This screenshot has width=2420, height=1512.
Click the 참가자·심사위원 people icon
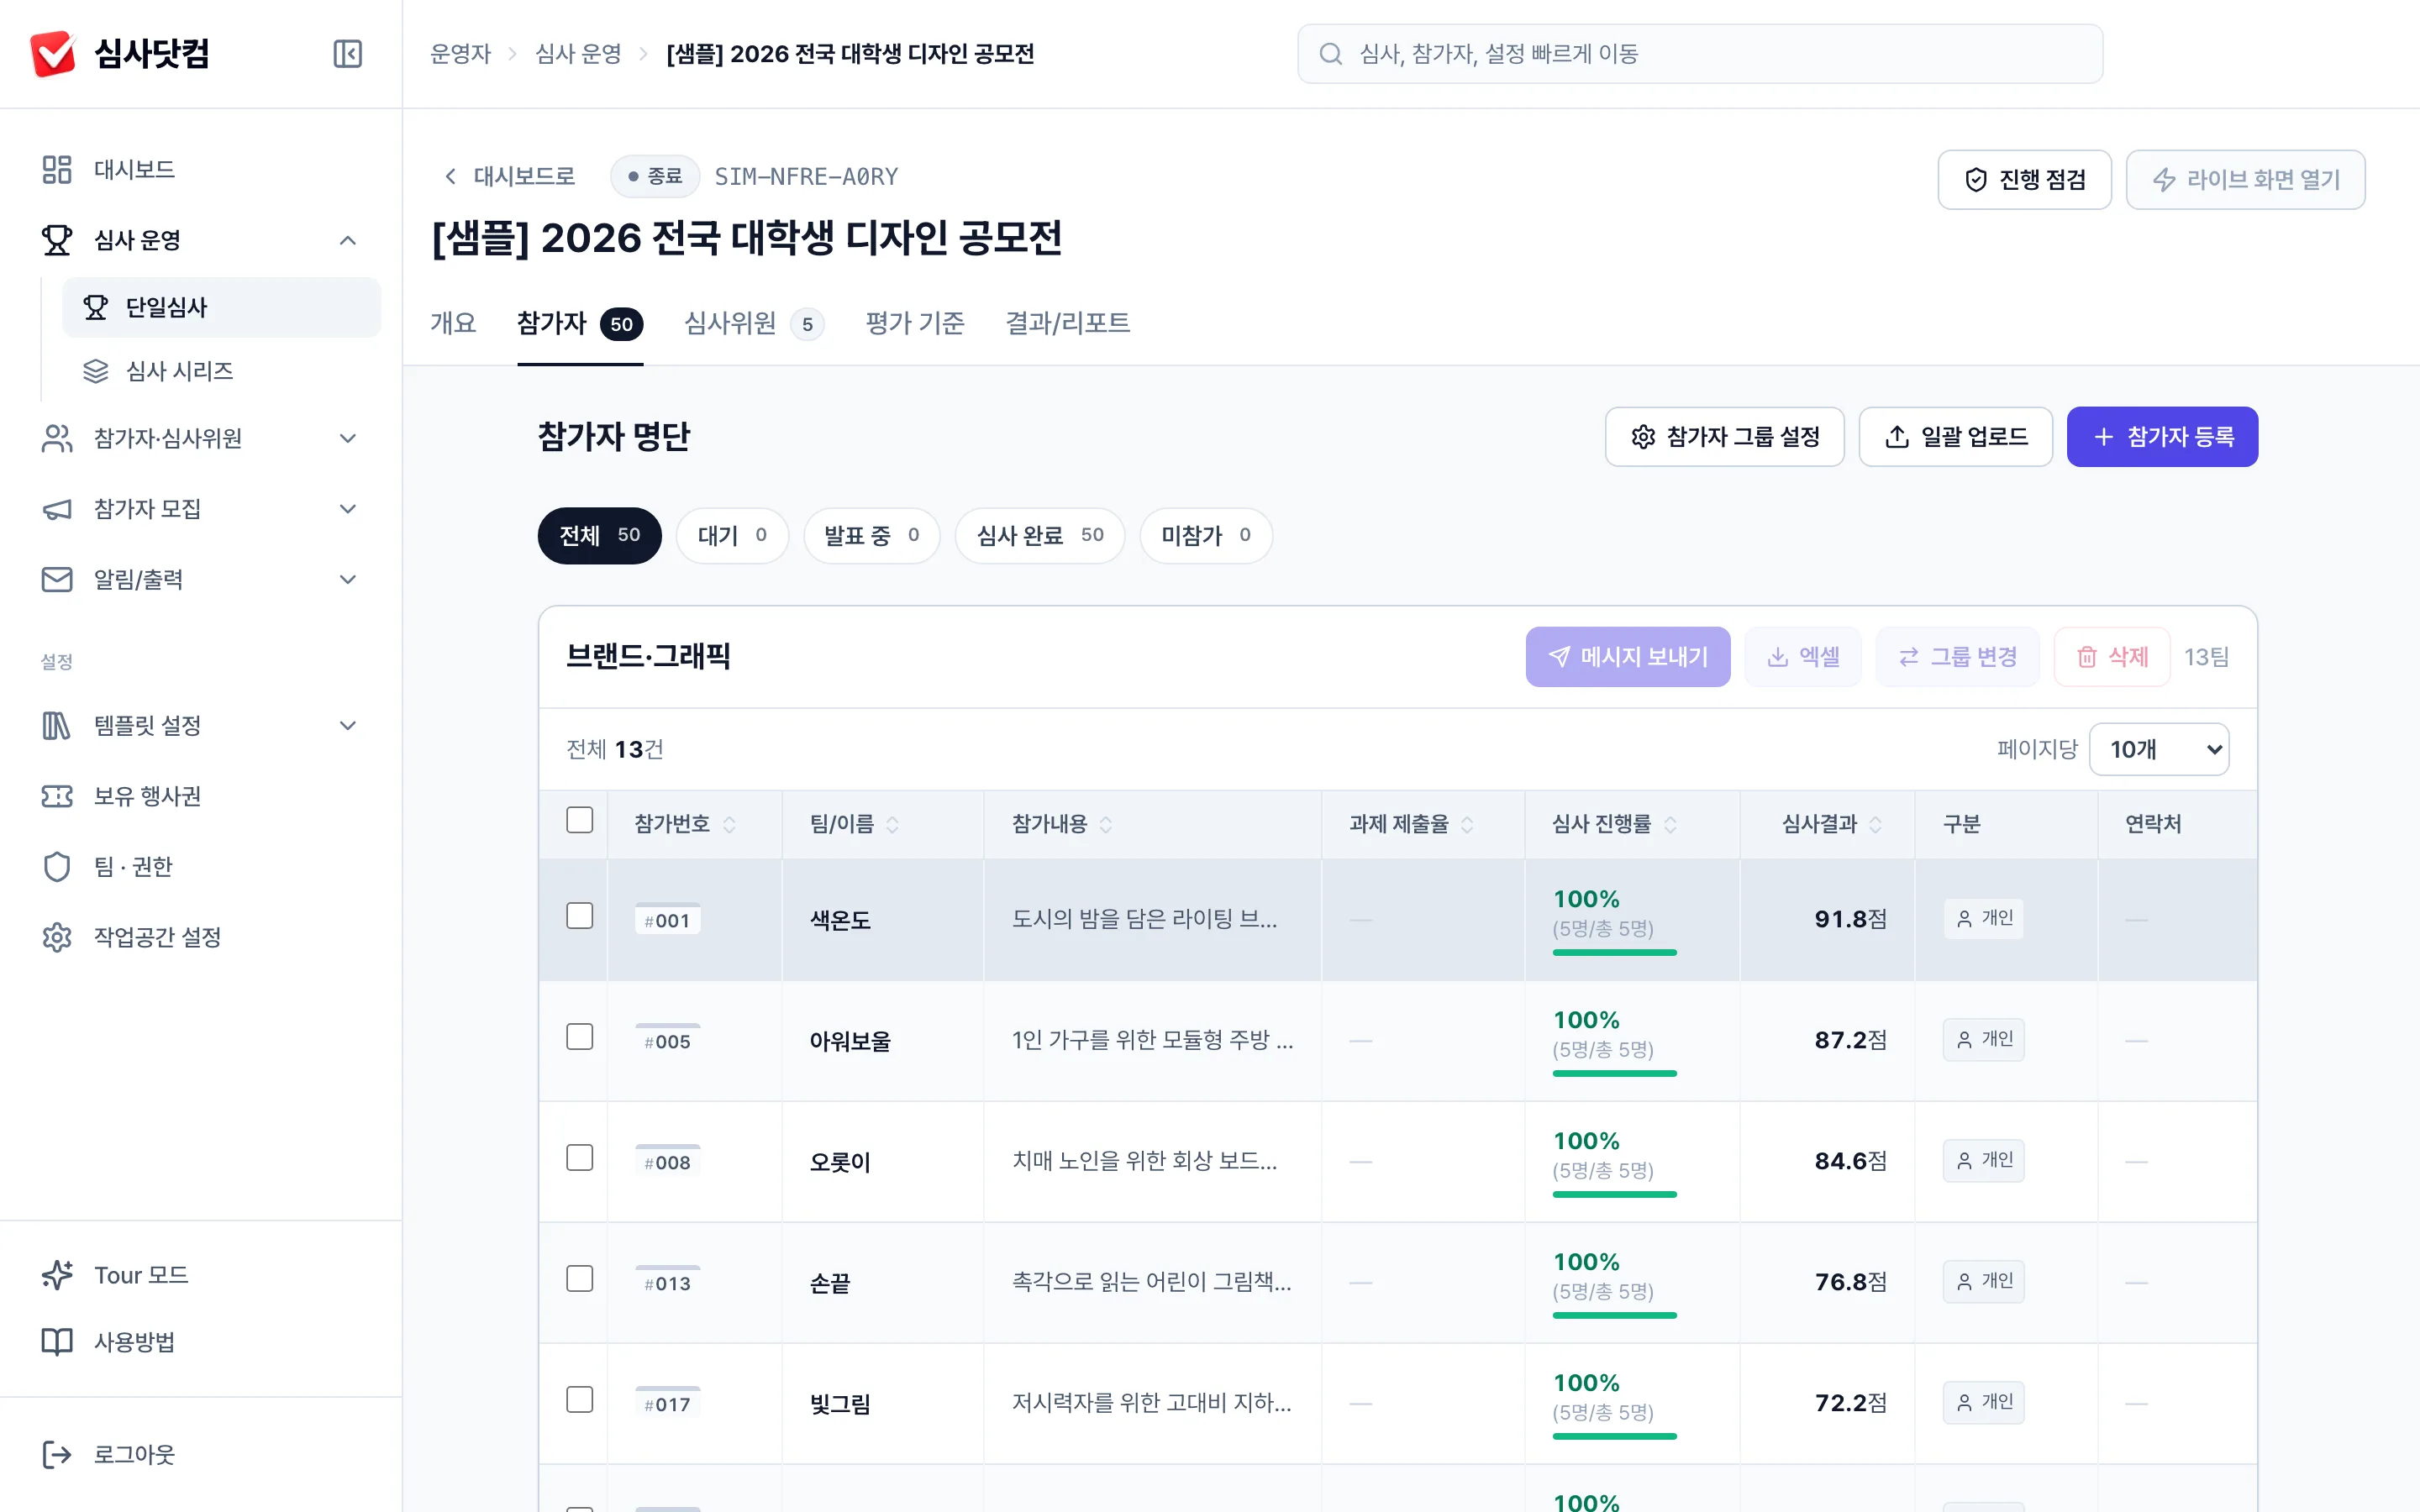pyautogui.click(x=57, y=438)
